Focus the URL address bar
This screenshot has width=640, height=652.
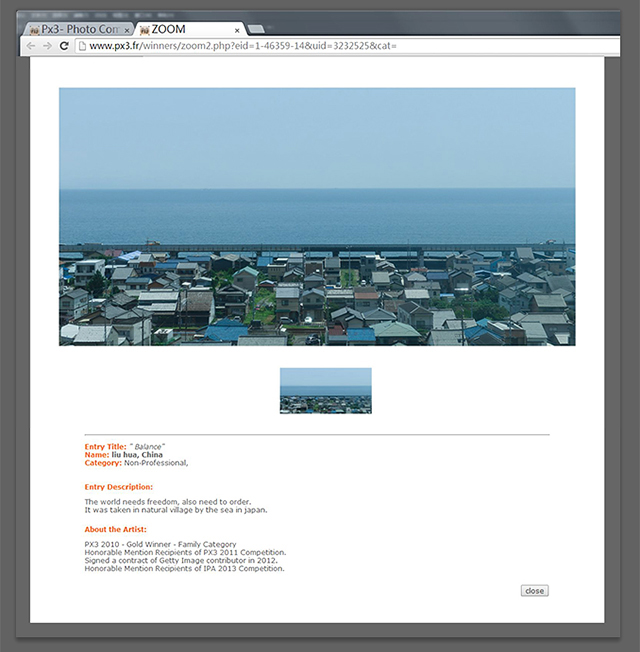300,46
